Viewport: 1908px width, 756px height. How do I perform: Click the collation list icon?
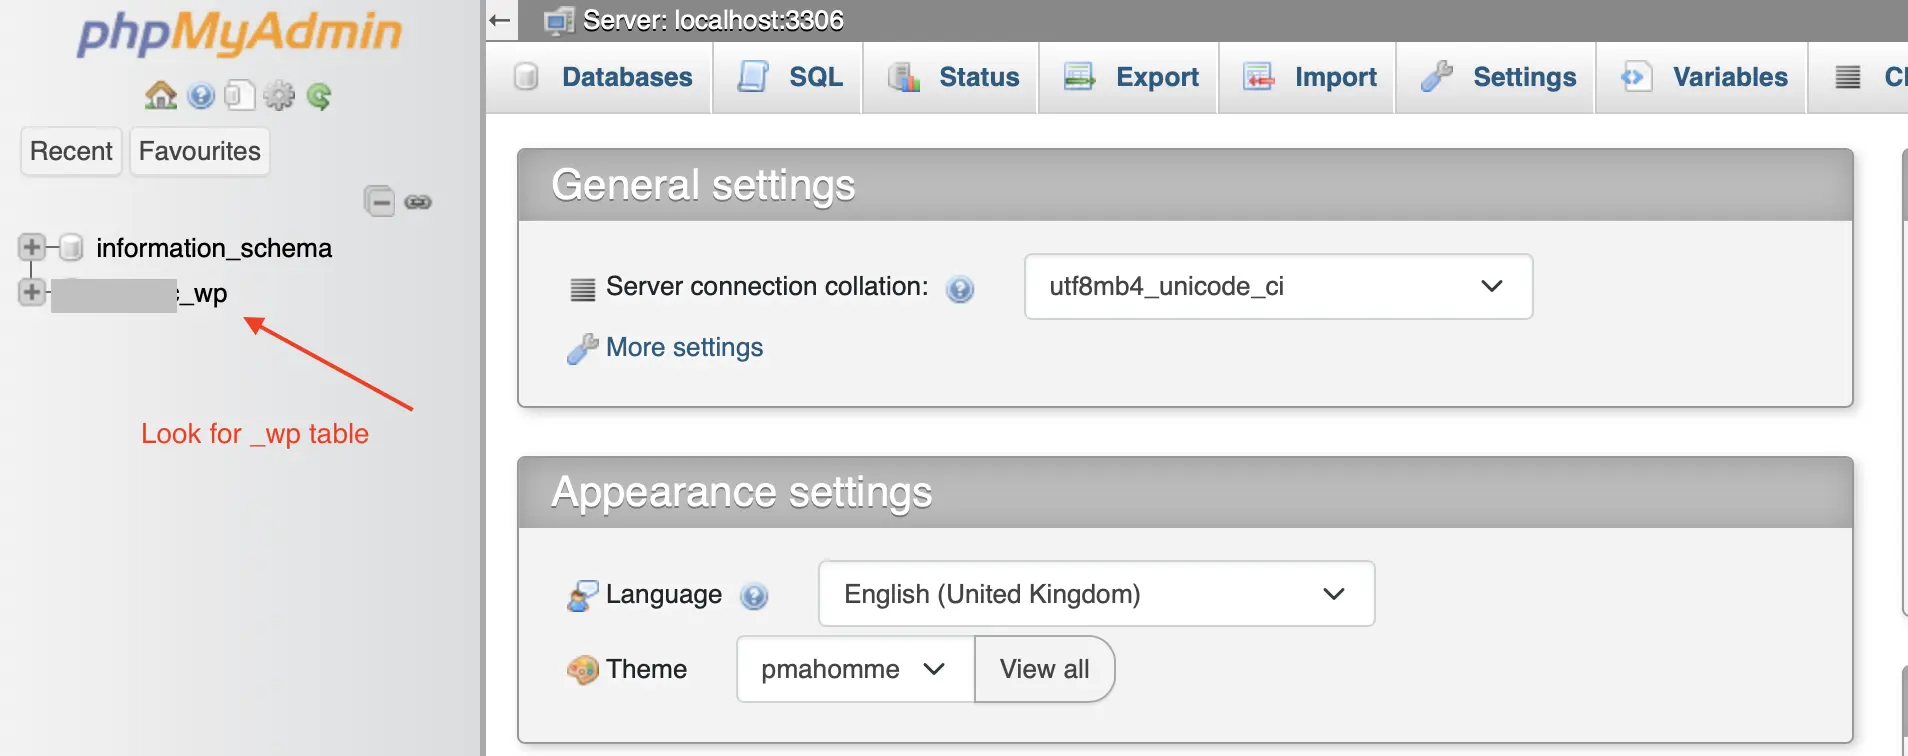pos(582,289)
